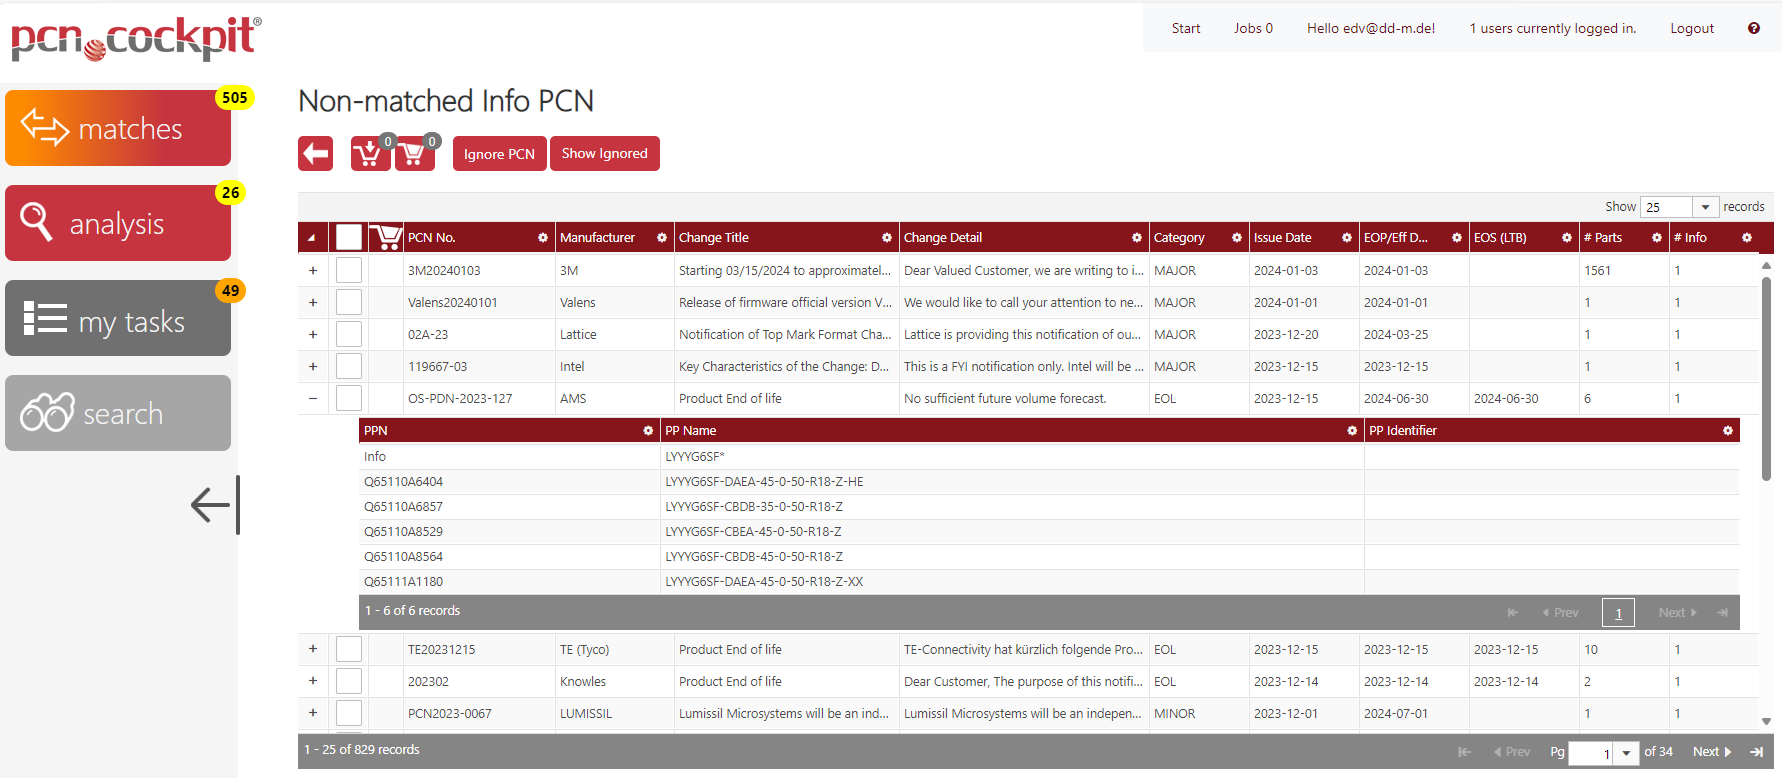Image resolution: width=1782 pixels, height=778 pixels.
Task: Open Issue Date column settings gear
Action: click(1347, 237)
